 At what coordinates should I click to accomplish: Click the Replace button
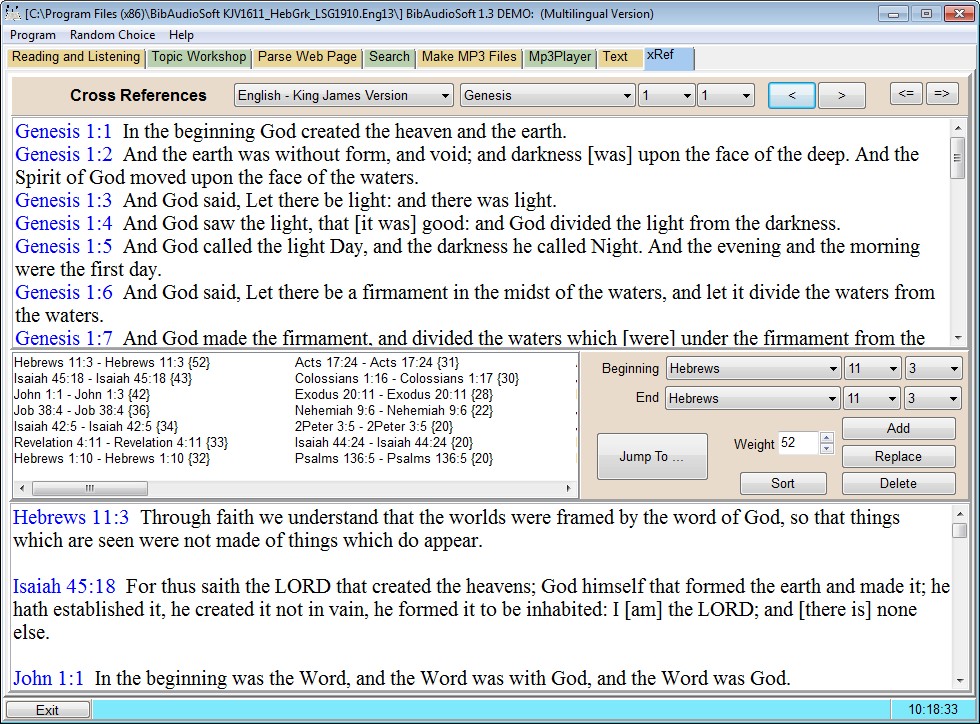coord(898,456)
